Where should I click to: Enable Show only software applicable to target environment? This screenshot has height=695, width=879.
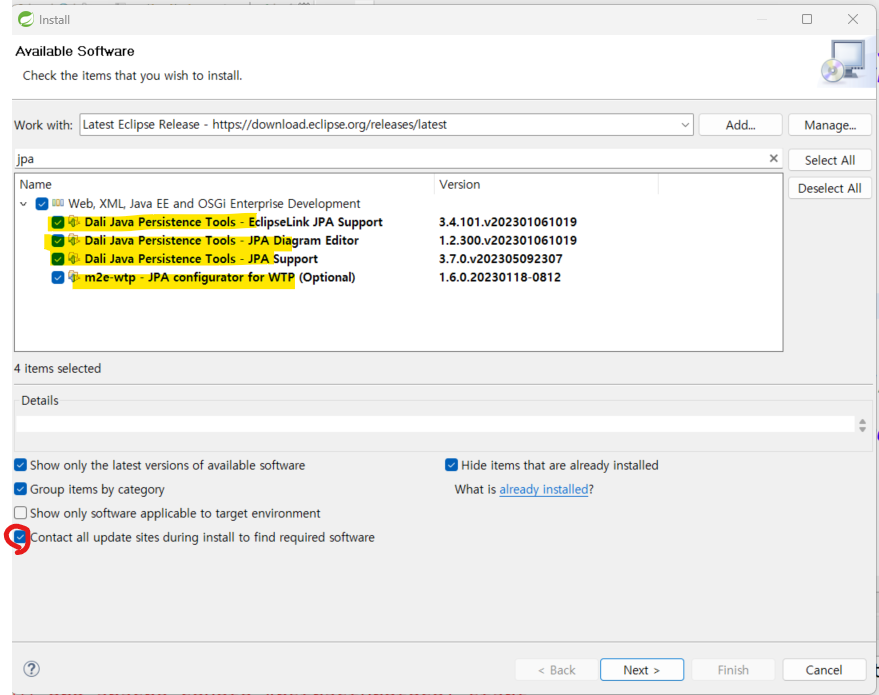(21, 513)
